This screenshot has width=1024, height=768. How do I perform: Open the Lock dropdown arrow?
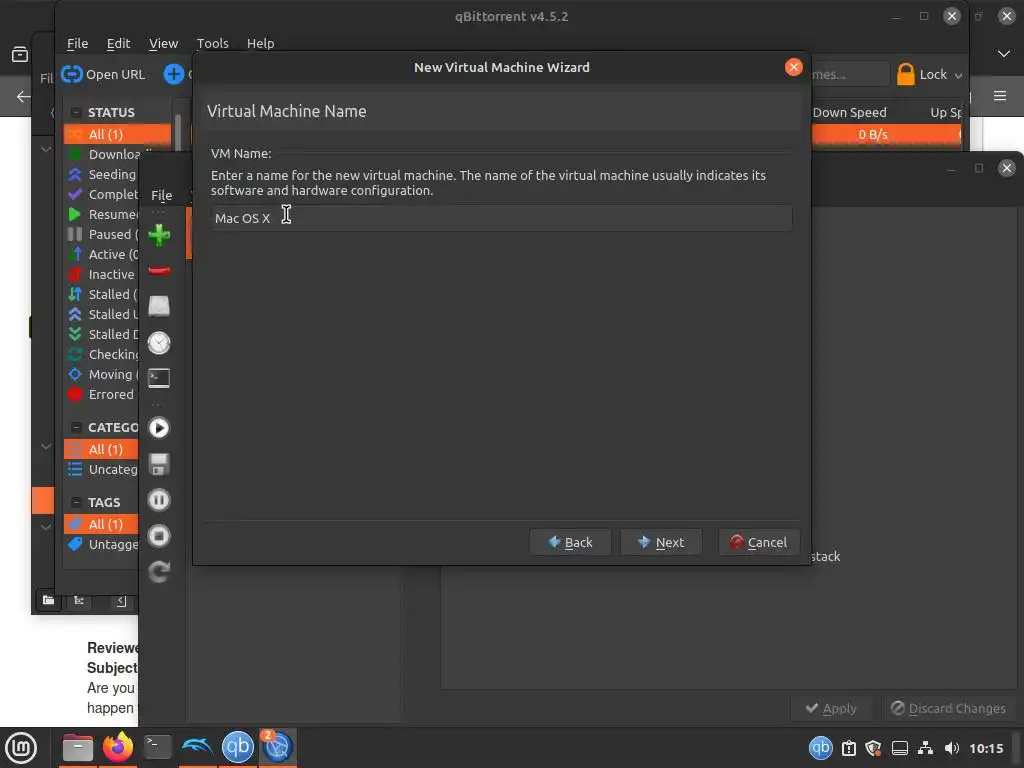[x=958, y=76]
